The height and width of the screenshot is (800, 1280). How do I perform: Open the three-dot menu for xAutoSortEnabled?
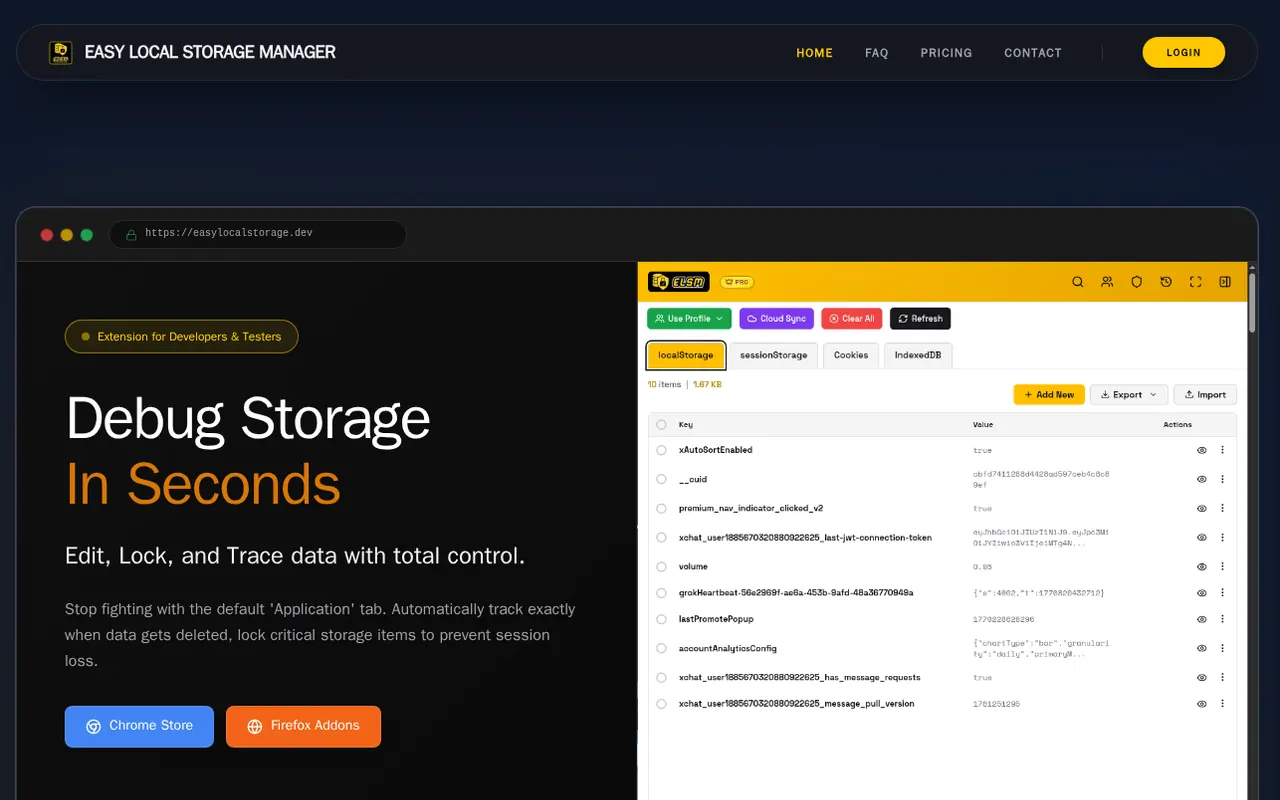point(1222,450)
